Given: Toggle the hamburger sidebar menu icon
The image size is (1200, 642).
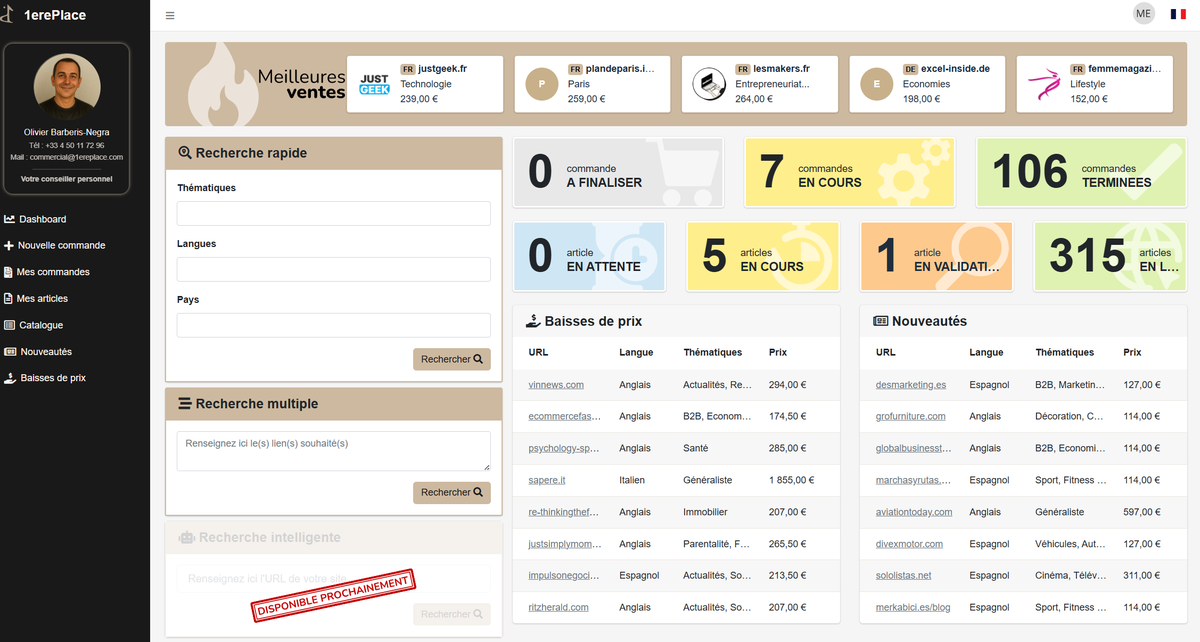Looking at the screenshot, I should pyautogui.click(x=170, y=15).
